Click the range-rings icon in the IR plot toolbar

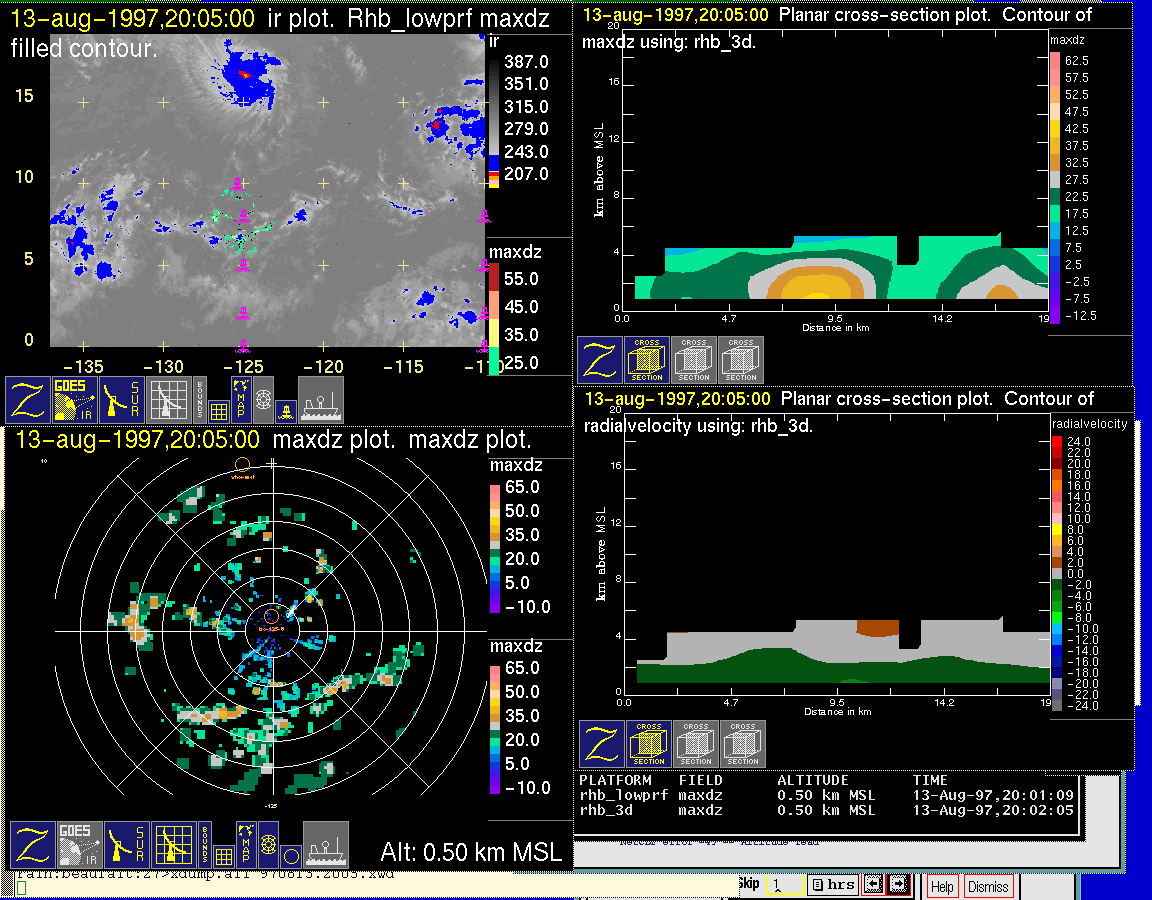[264, 399]
